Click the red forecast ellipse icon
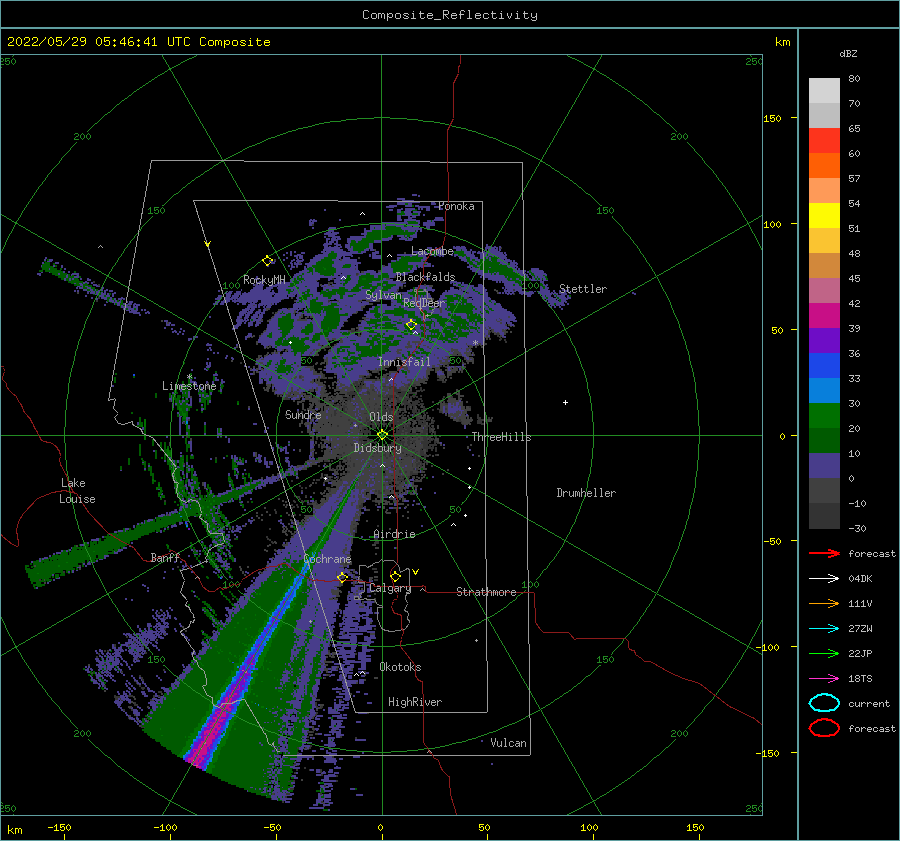Viewport: 900px width, 841px height. click(824, 728)
